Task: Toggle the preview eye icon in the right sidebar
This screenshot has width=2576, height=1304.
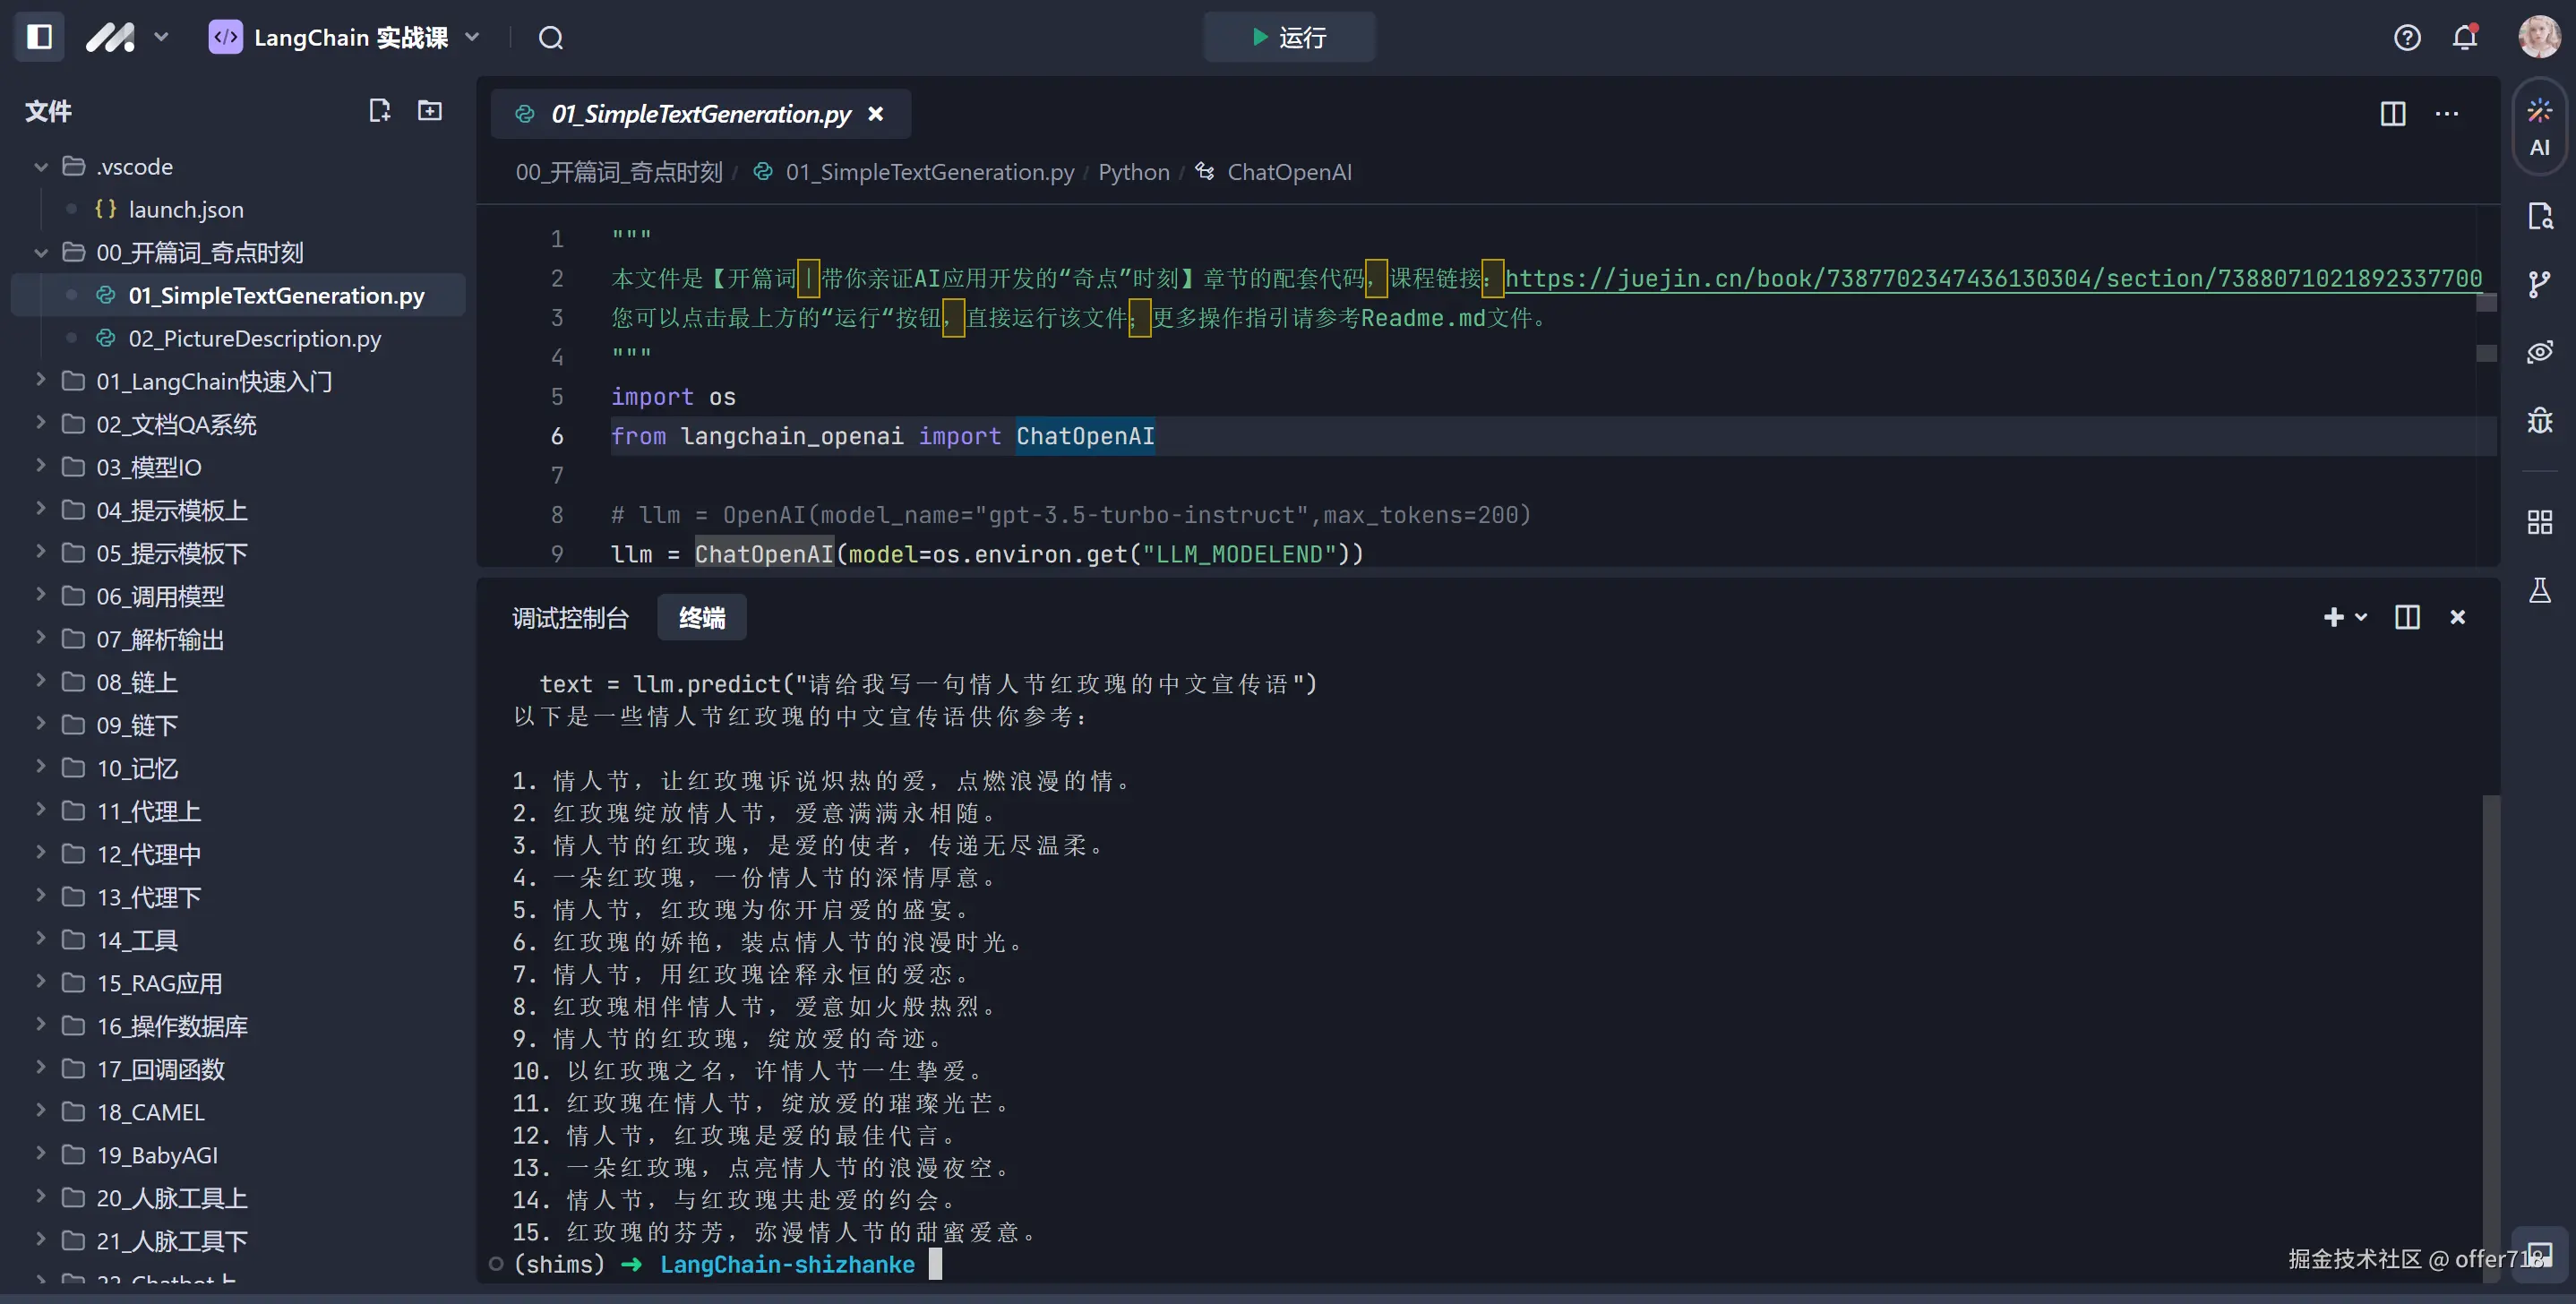Action: click(2539, 352)
